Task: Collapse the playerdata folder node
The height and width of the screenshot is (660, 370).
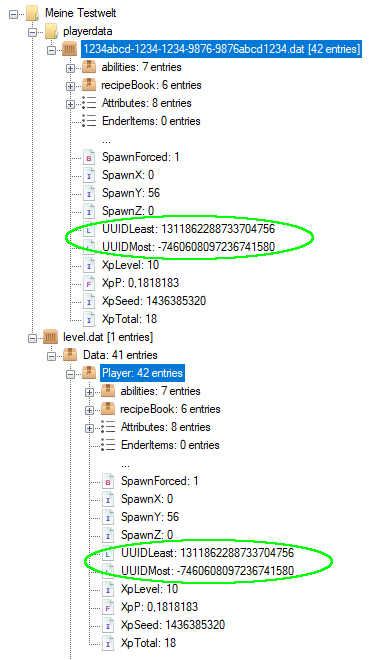Action: tap(32, 32)
